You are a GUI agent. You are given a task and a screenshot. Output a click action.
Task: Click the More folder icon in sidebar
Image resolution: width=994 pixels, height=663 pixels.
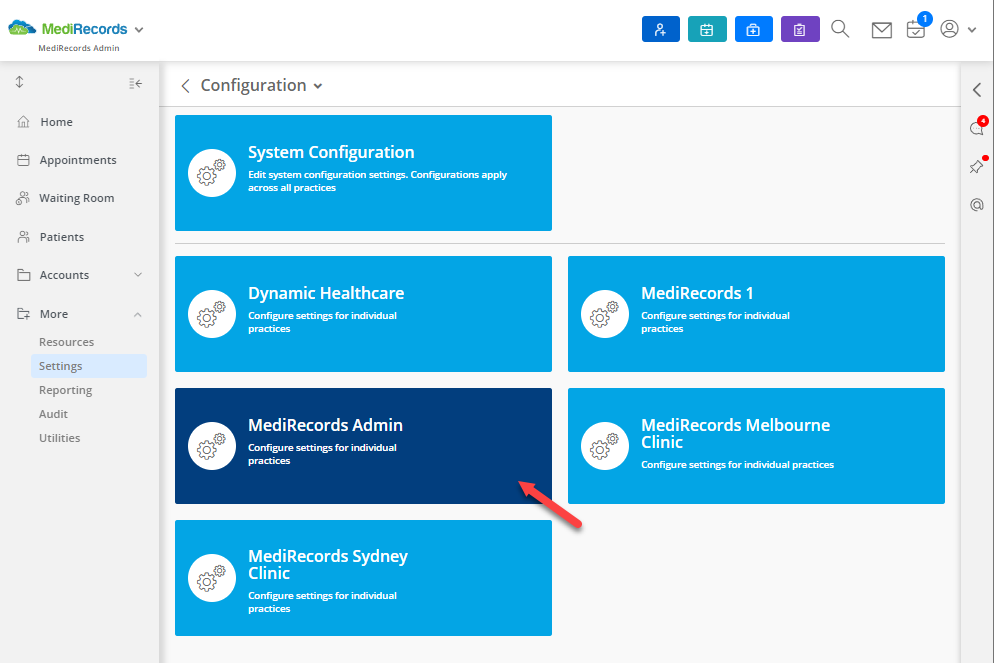[23, 314]
